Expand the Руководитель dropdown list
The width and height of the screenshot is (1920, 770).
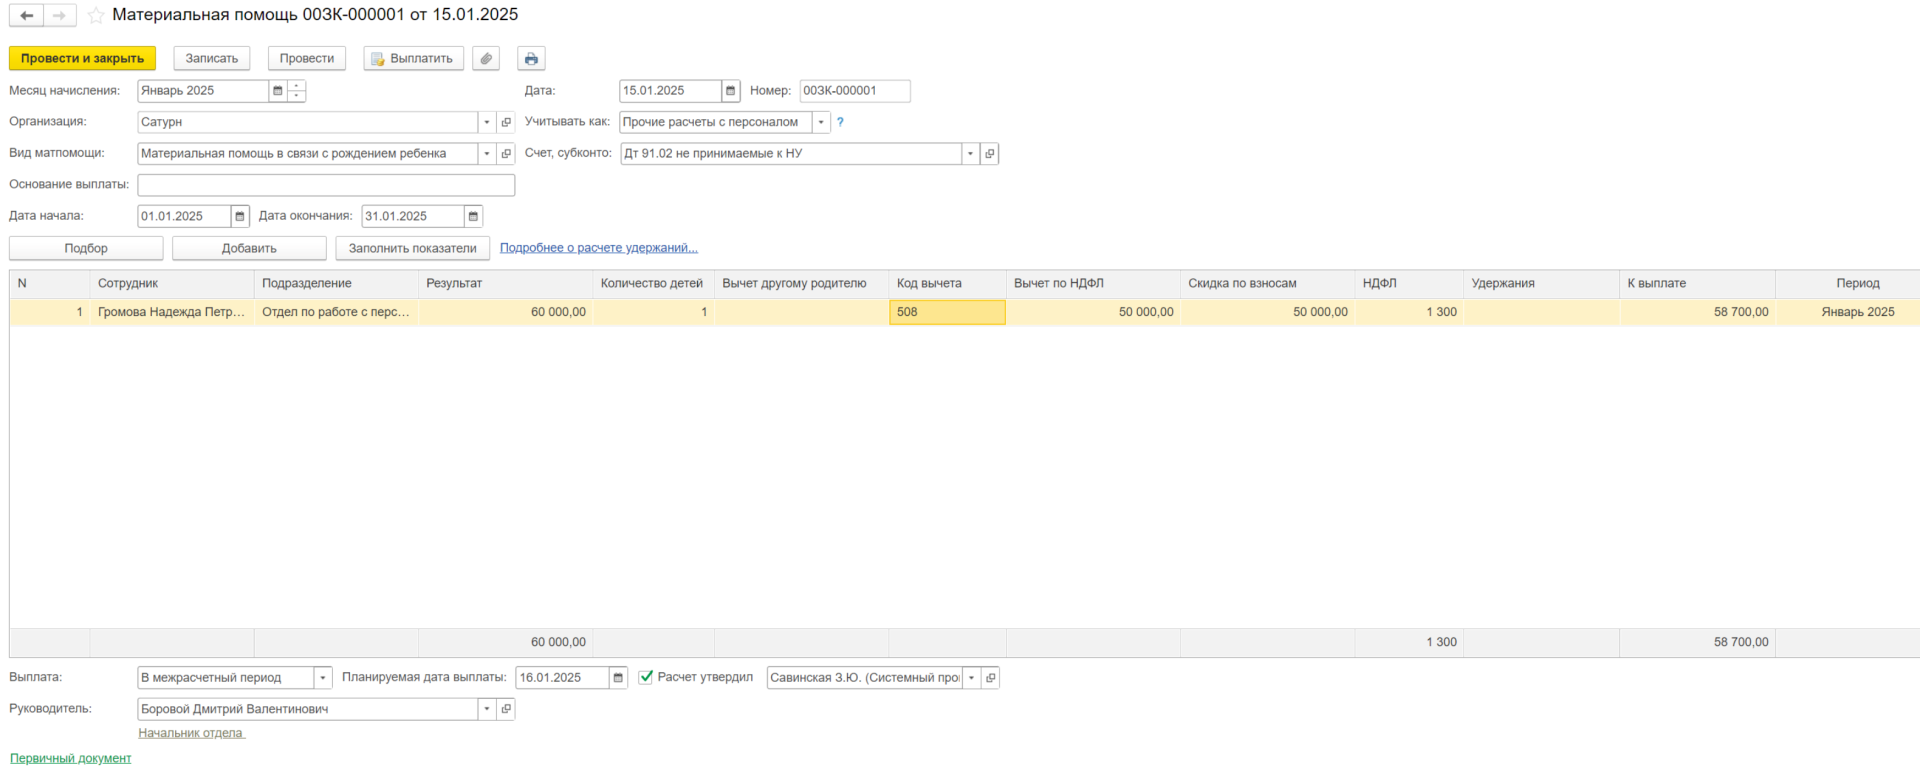tap(487, 709)
